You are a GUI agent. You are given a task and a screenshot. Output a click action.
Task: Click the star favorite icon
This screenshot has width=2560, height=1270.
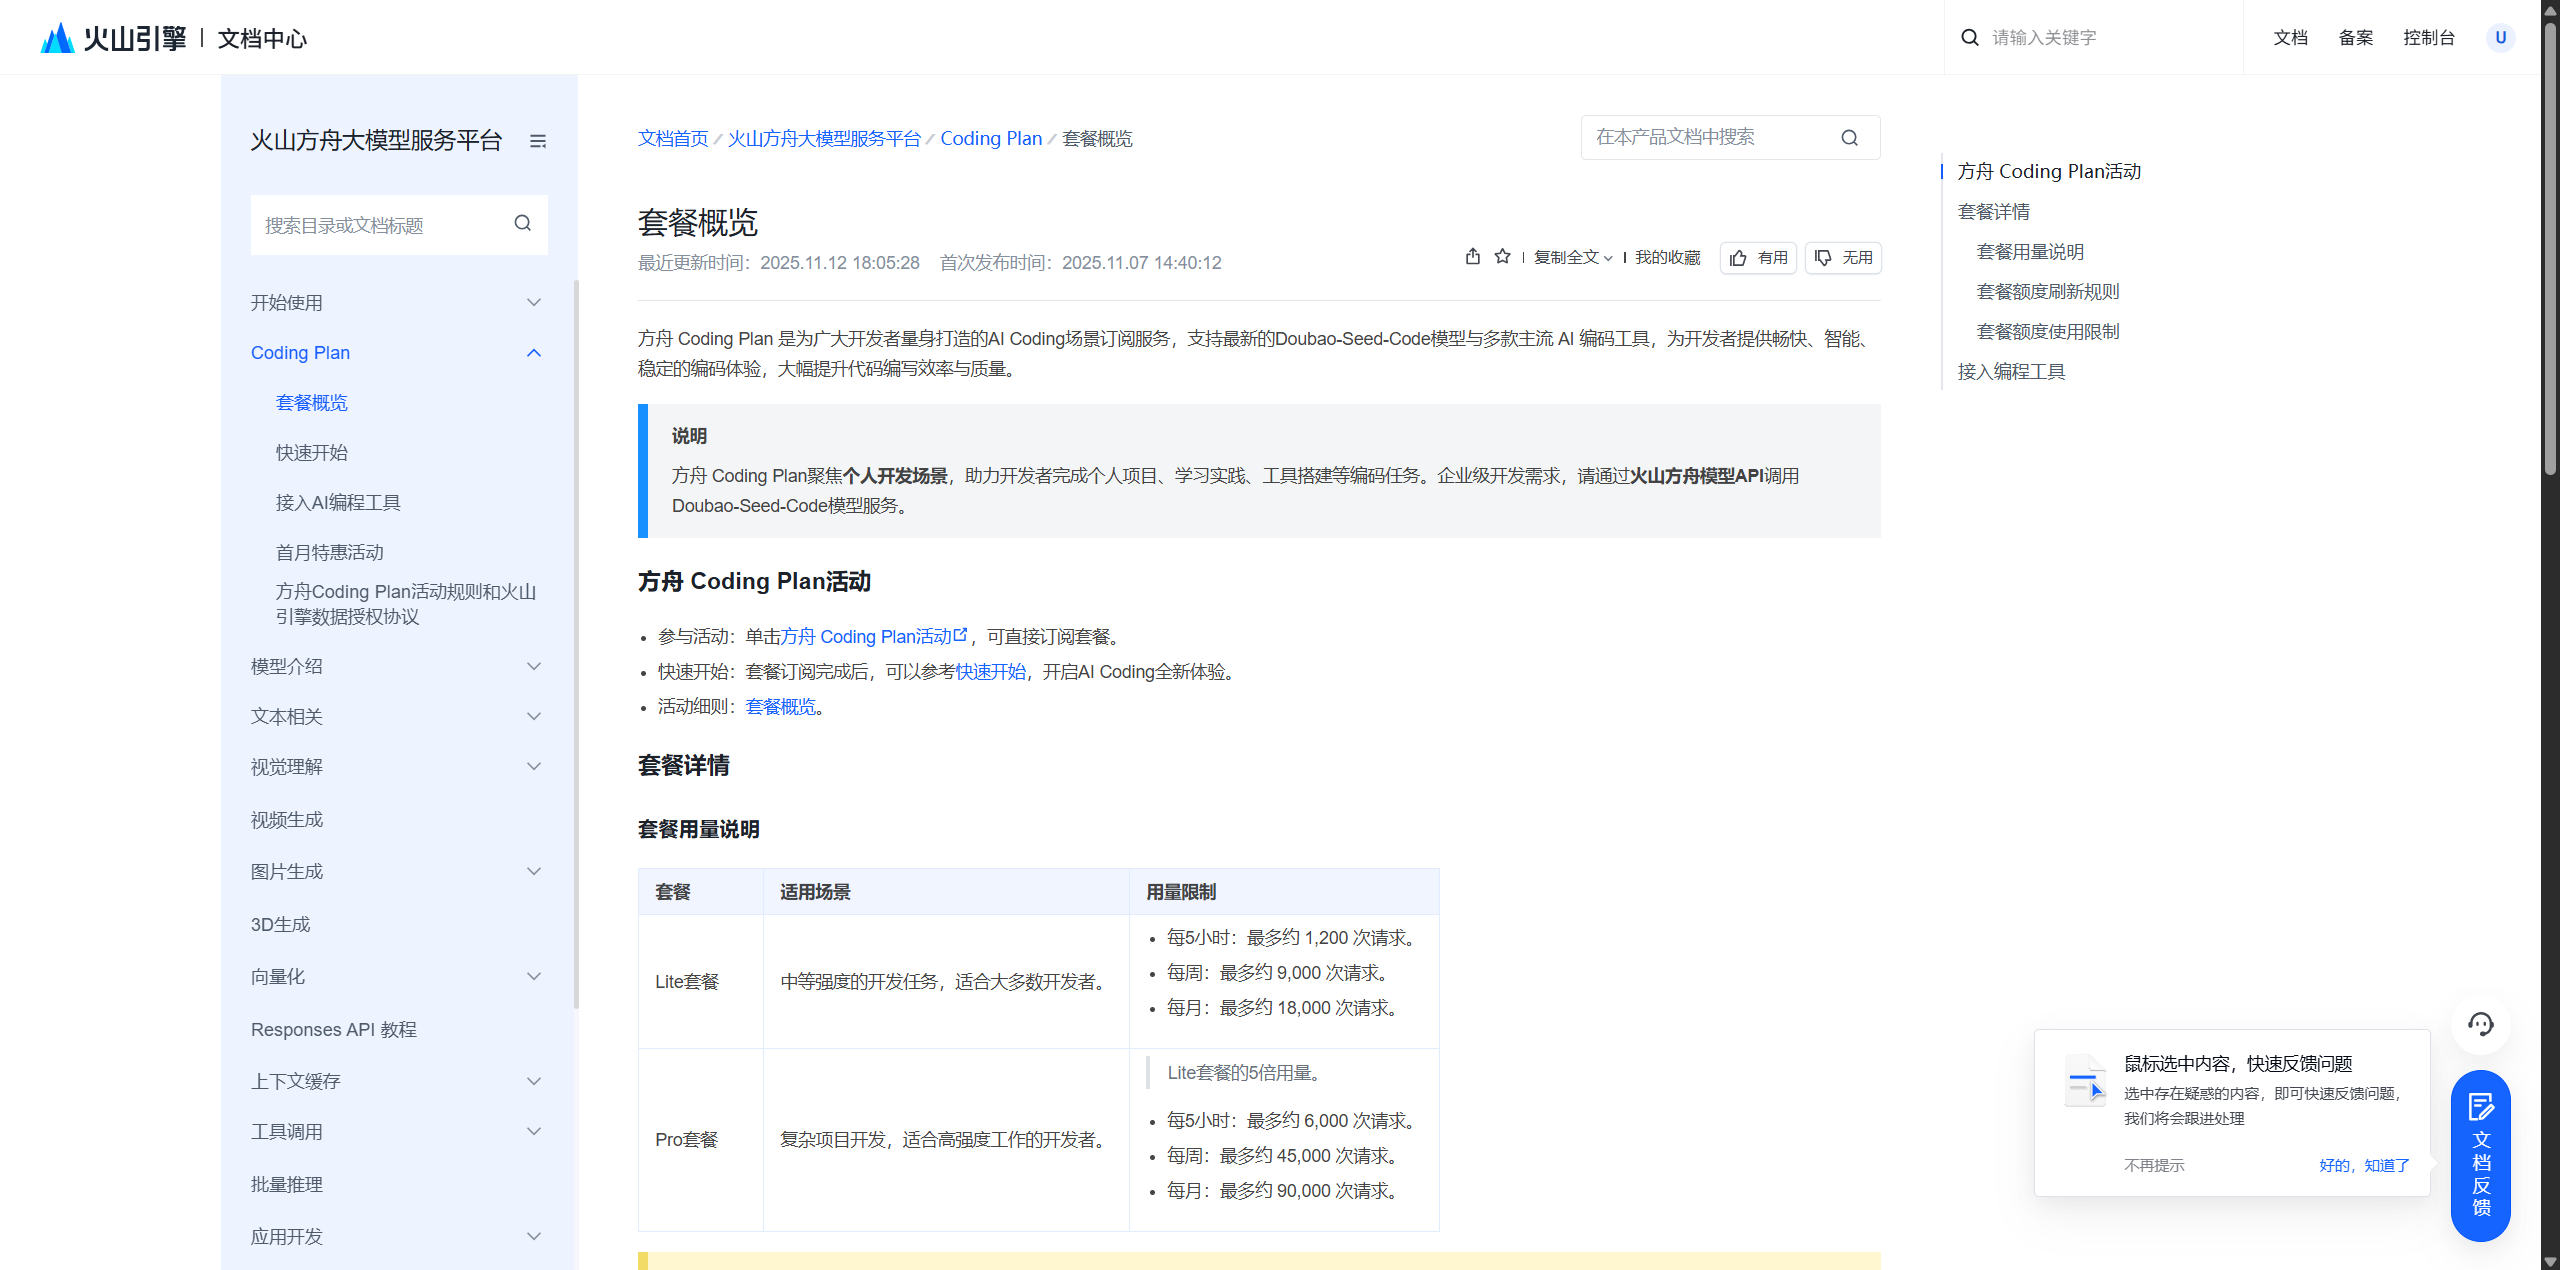coord(1502,257)
